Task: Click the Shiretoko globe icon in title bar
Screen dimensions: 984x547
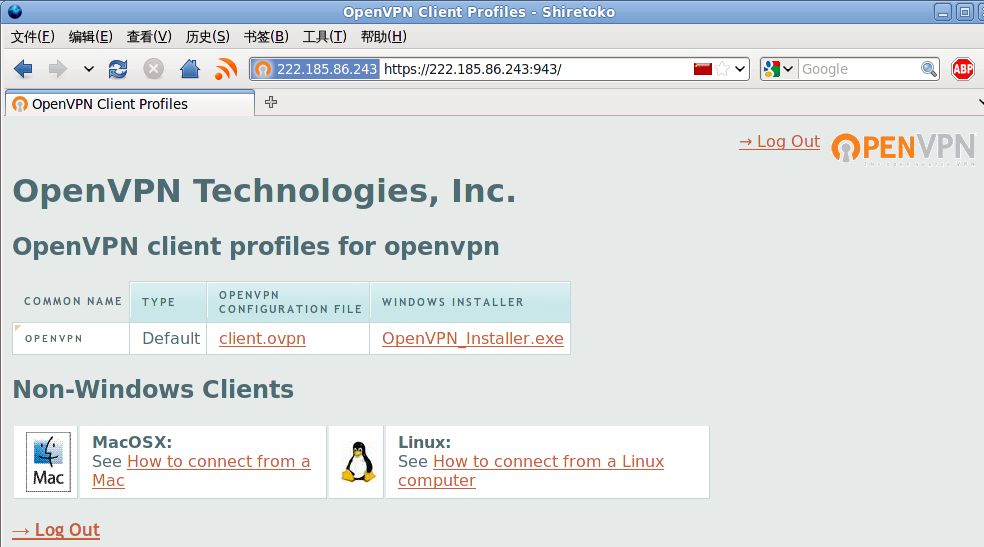Action: click(15, 11)
